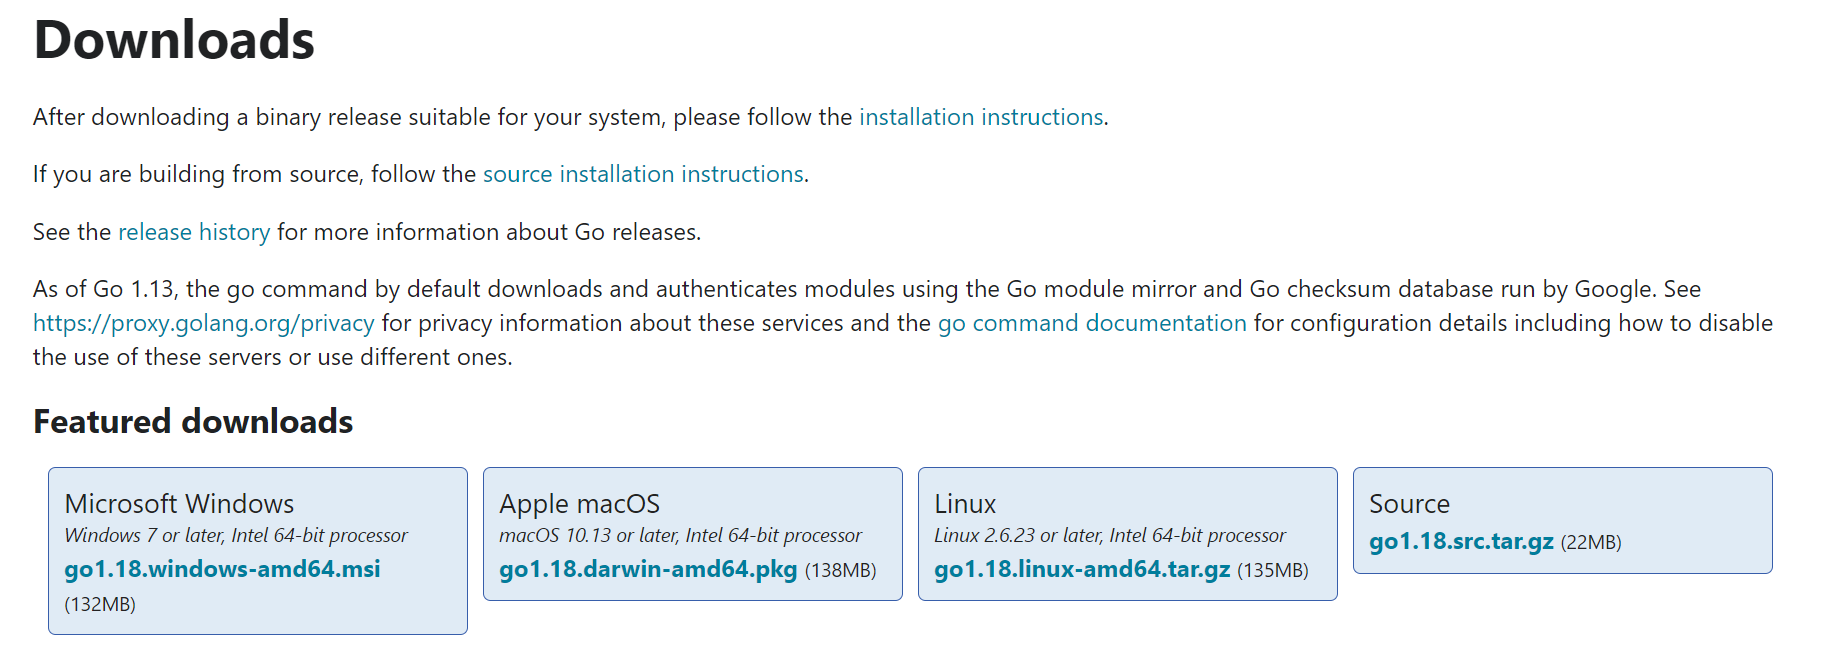Screen dimensions: 1833x666
Task: Download go1.18.darwin-amd64.pkg package
Action: point(648,569)
